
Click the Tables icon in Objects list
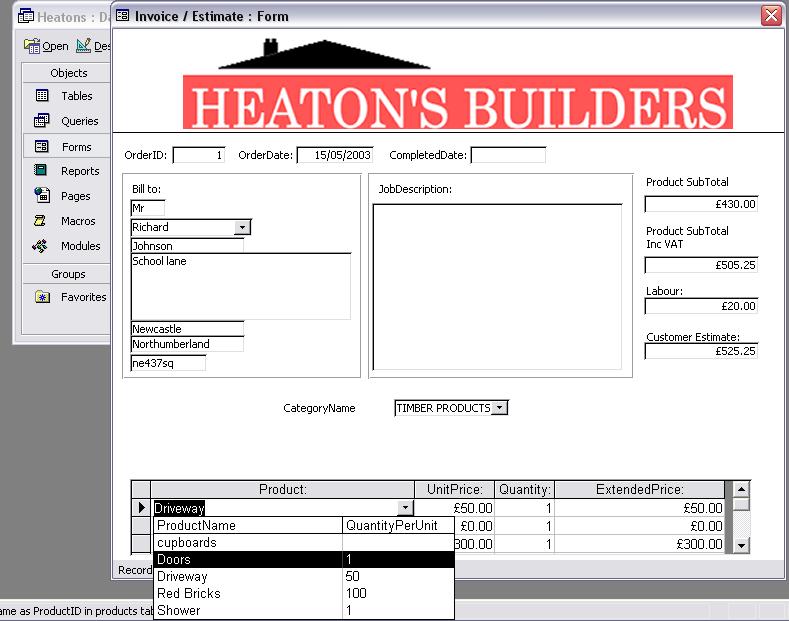tap(42, 96)
